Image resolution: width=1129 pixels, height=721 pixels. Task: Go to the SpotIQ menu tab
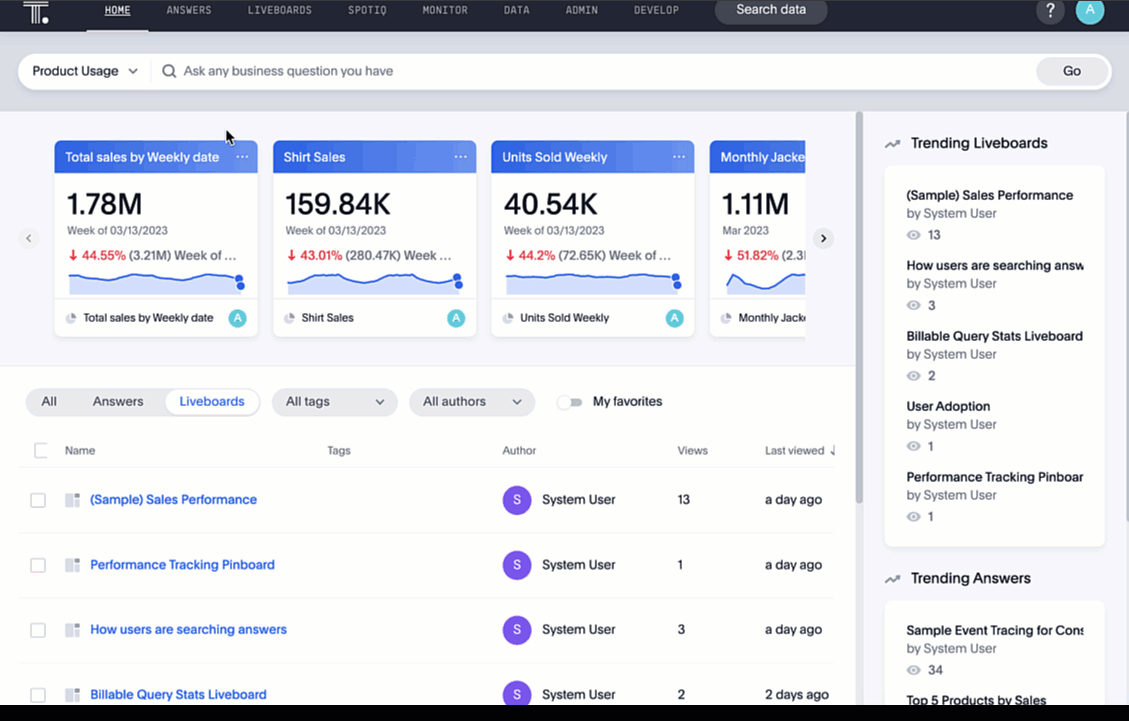click(x=367, y=11)
